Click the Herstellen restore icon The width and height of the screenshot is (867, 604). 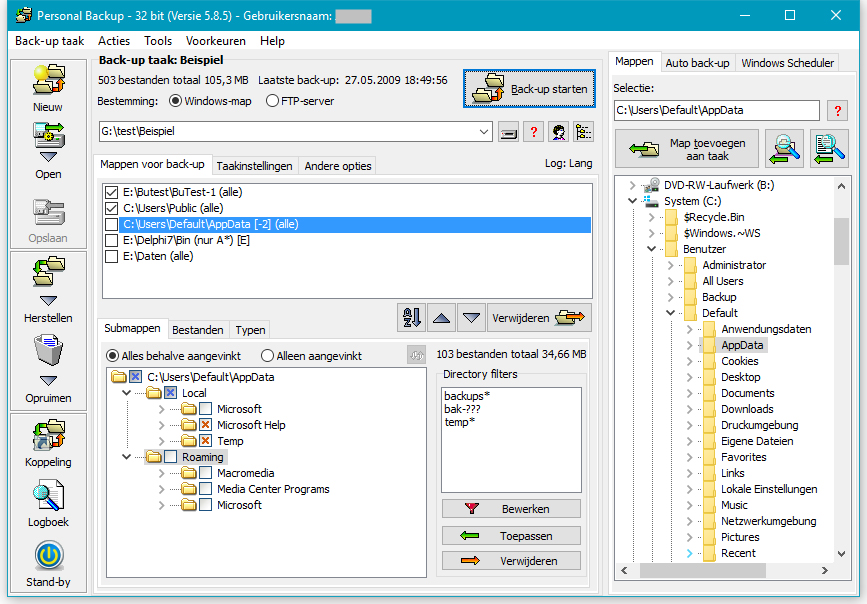click(48, 273)
